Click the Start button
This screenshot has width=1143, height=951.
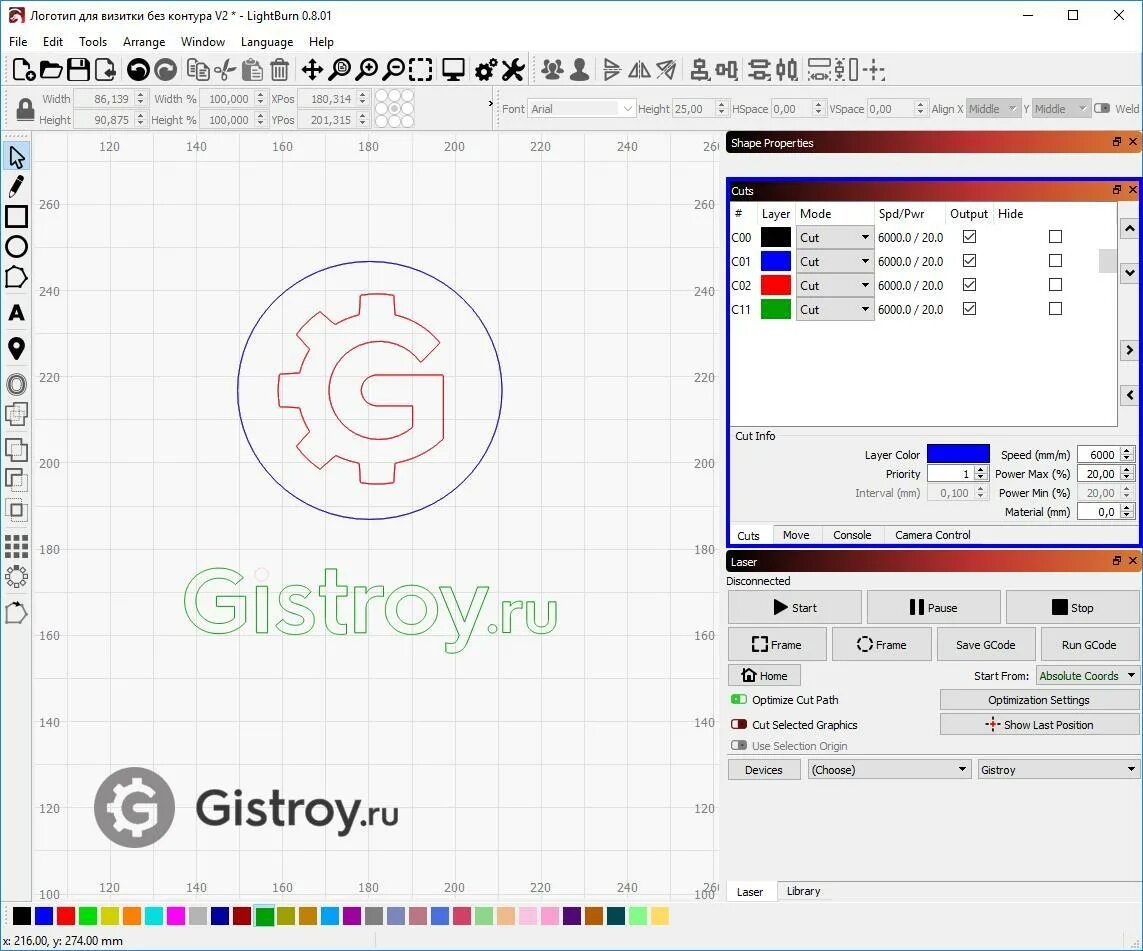click(795, 607)
